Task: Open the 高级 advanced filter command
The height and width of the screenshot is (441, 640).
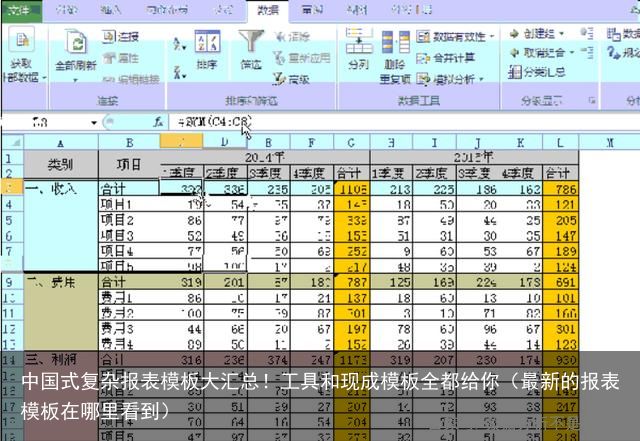Action: coord(291,79)
